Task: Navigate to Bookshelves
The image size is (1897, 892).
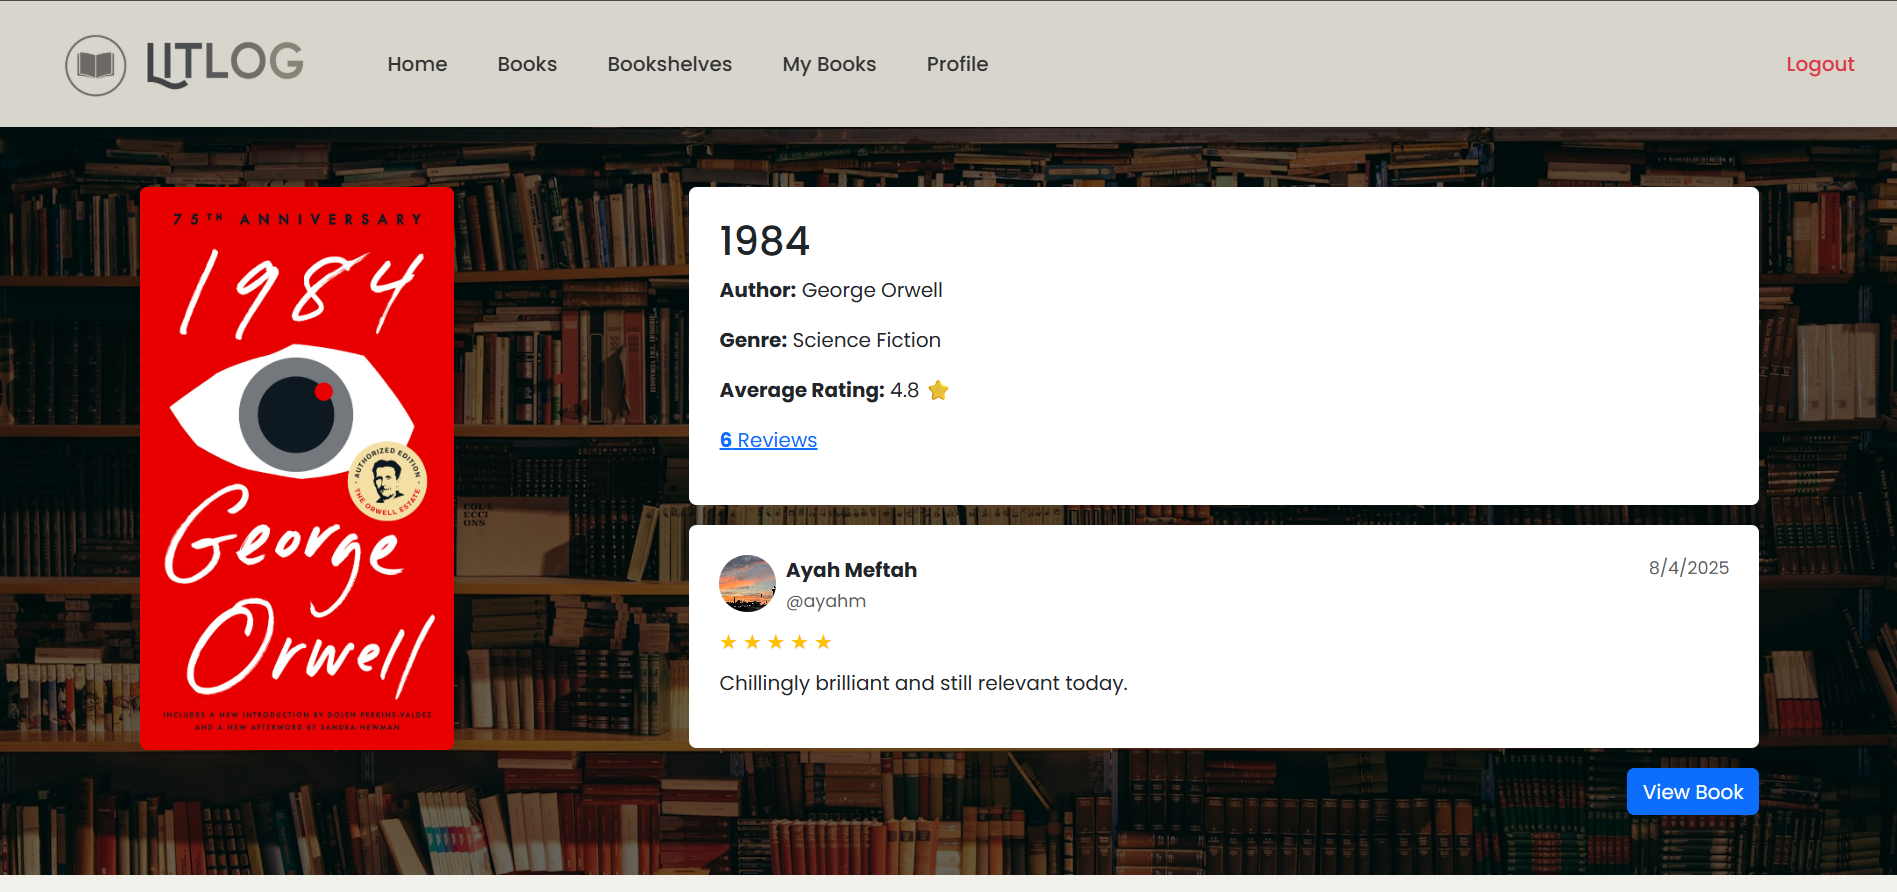Action: [x=669, y=64]
